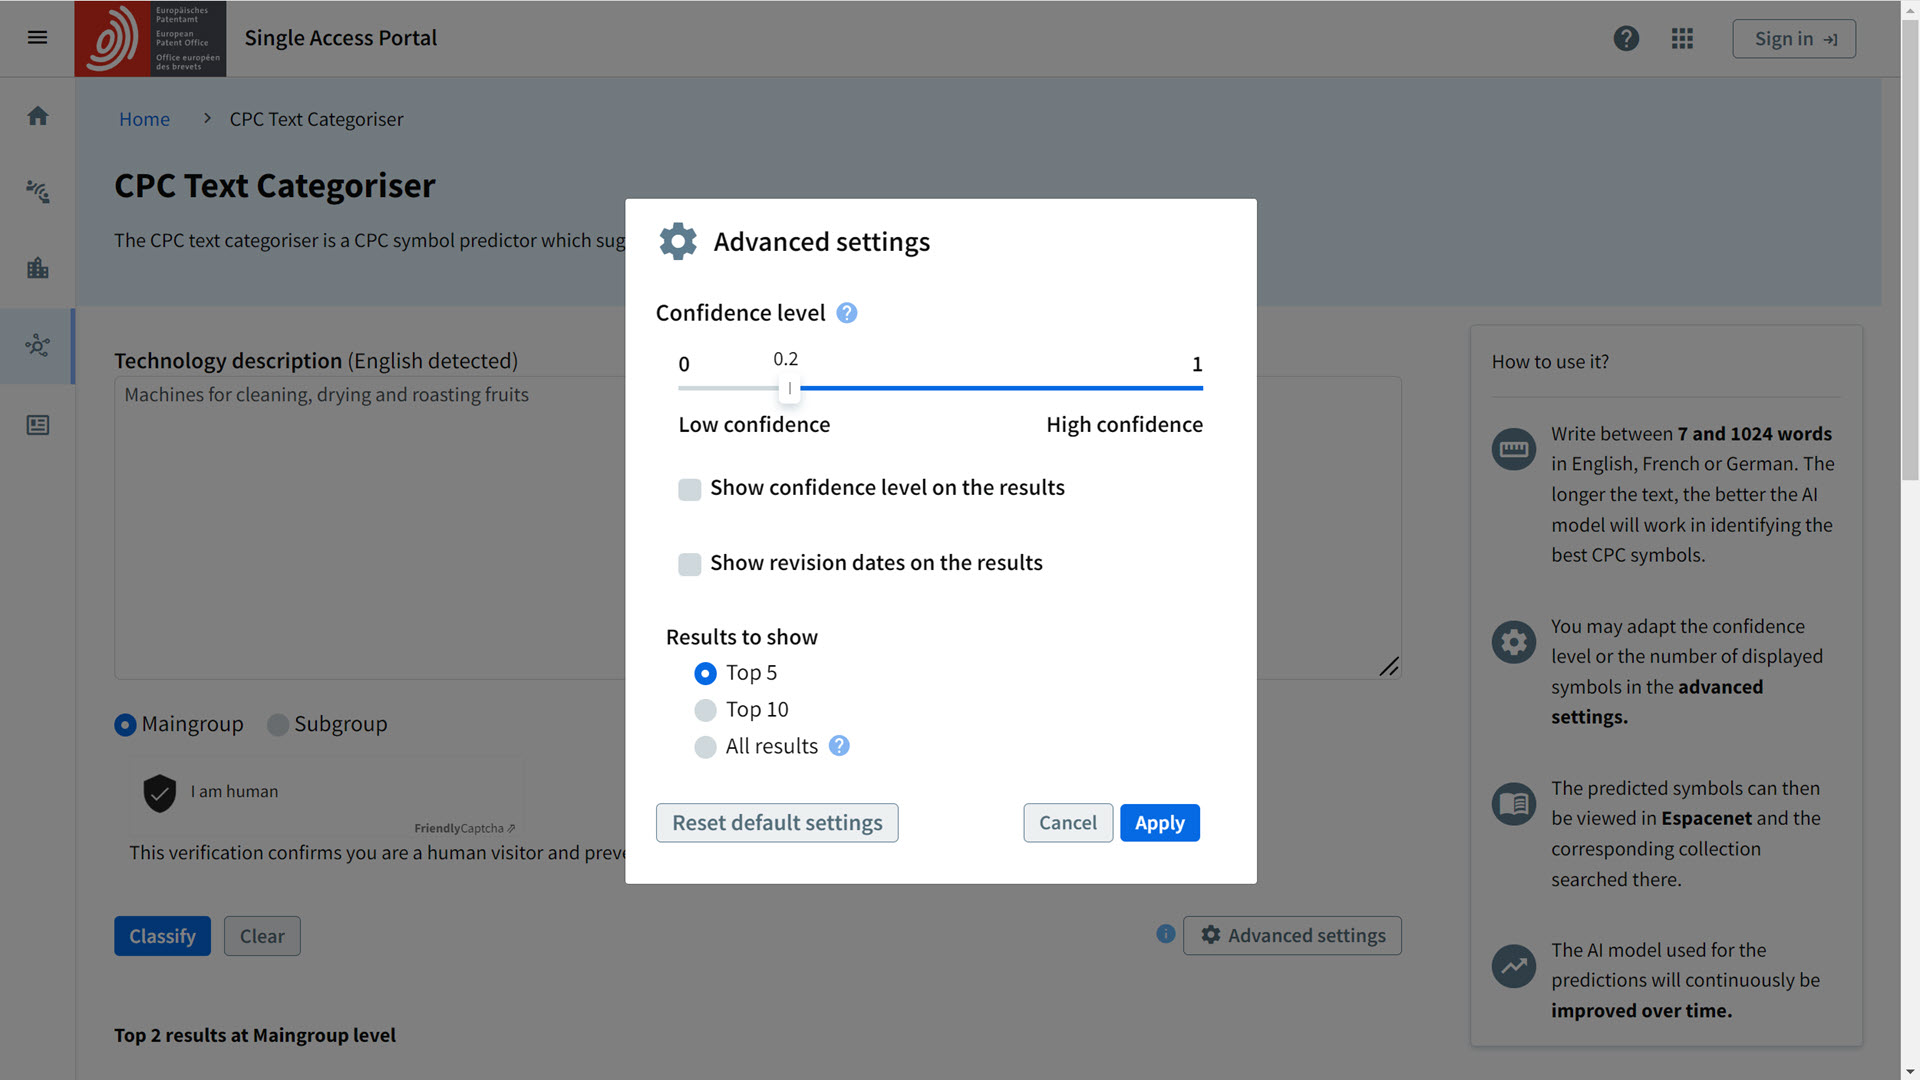Open the Home icon in the sidebar
Image resolution: width=1920 pixels, height=1080 pixels.
(x=37, y=115)
